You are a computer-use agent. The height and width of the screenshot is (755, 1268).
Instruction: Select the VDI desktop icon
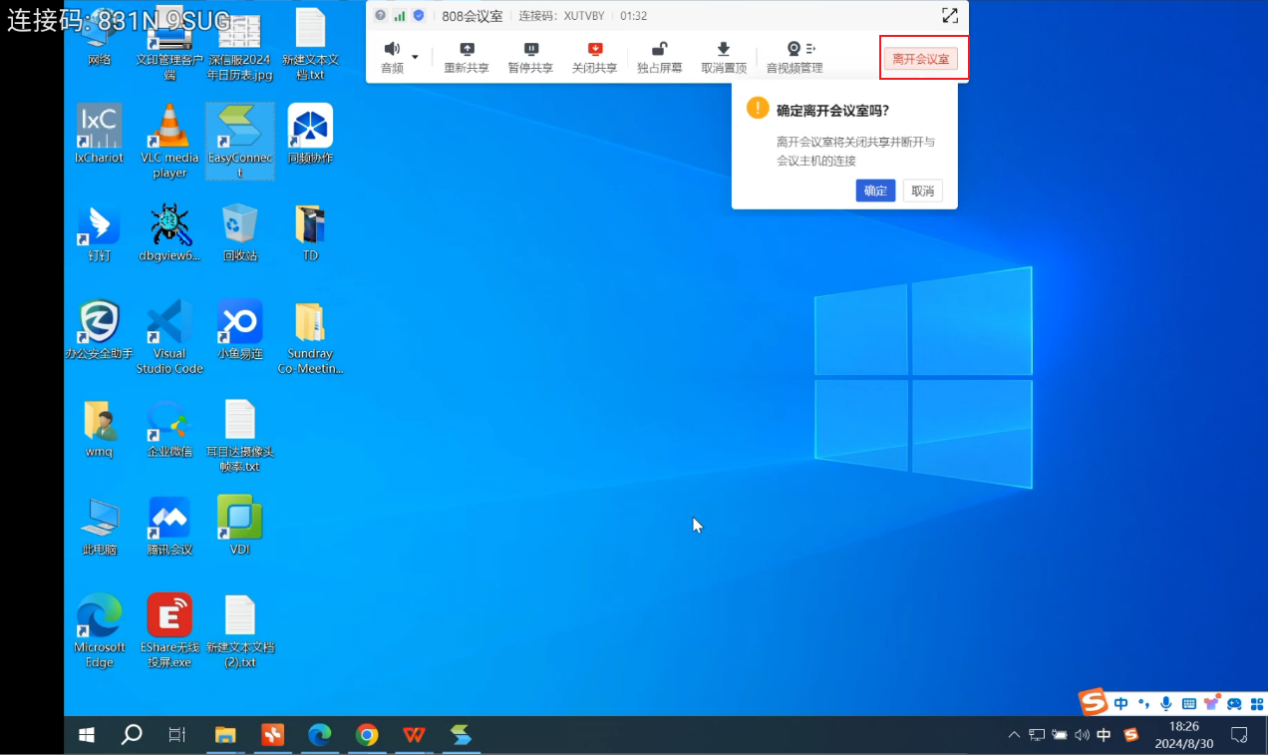[240, 526]
